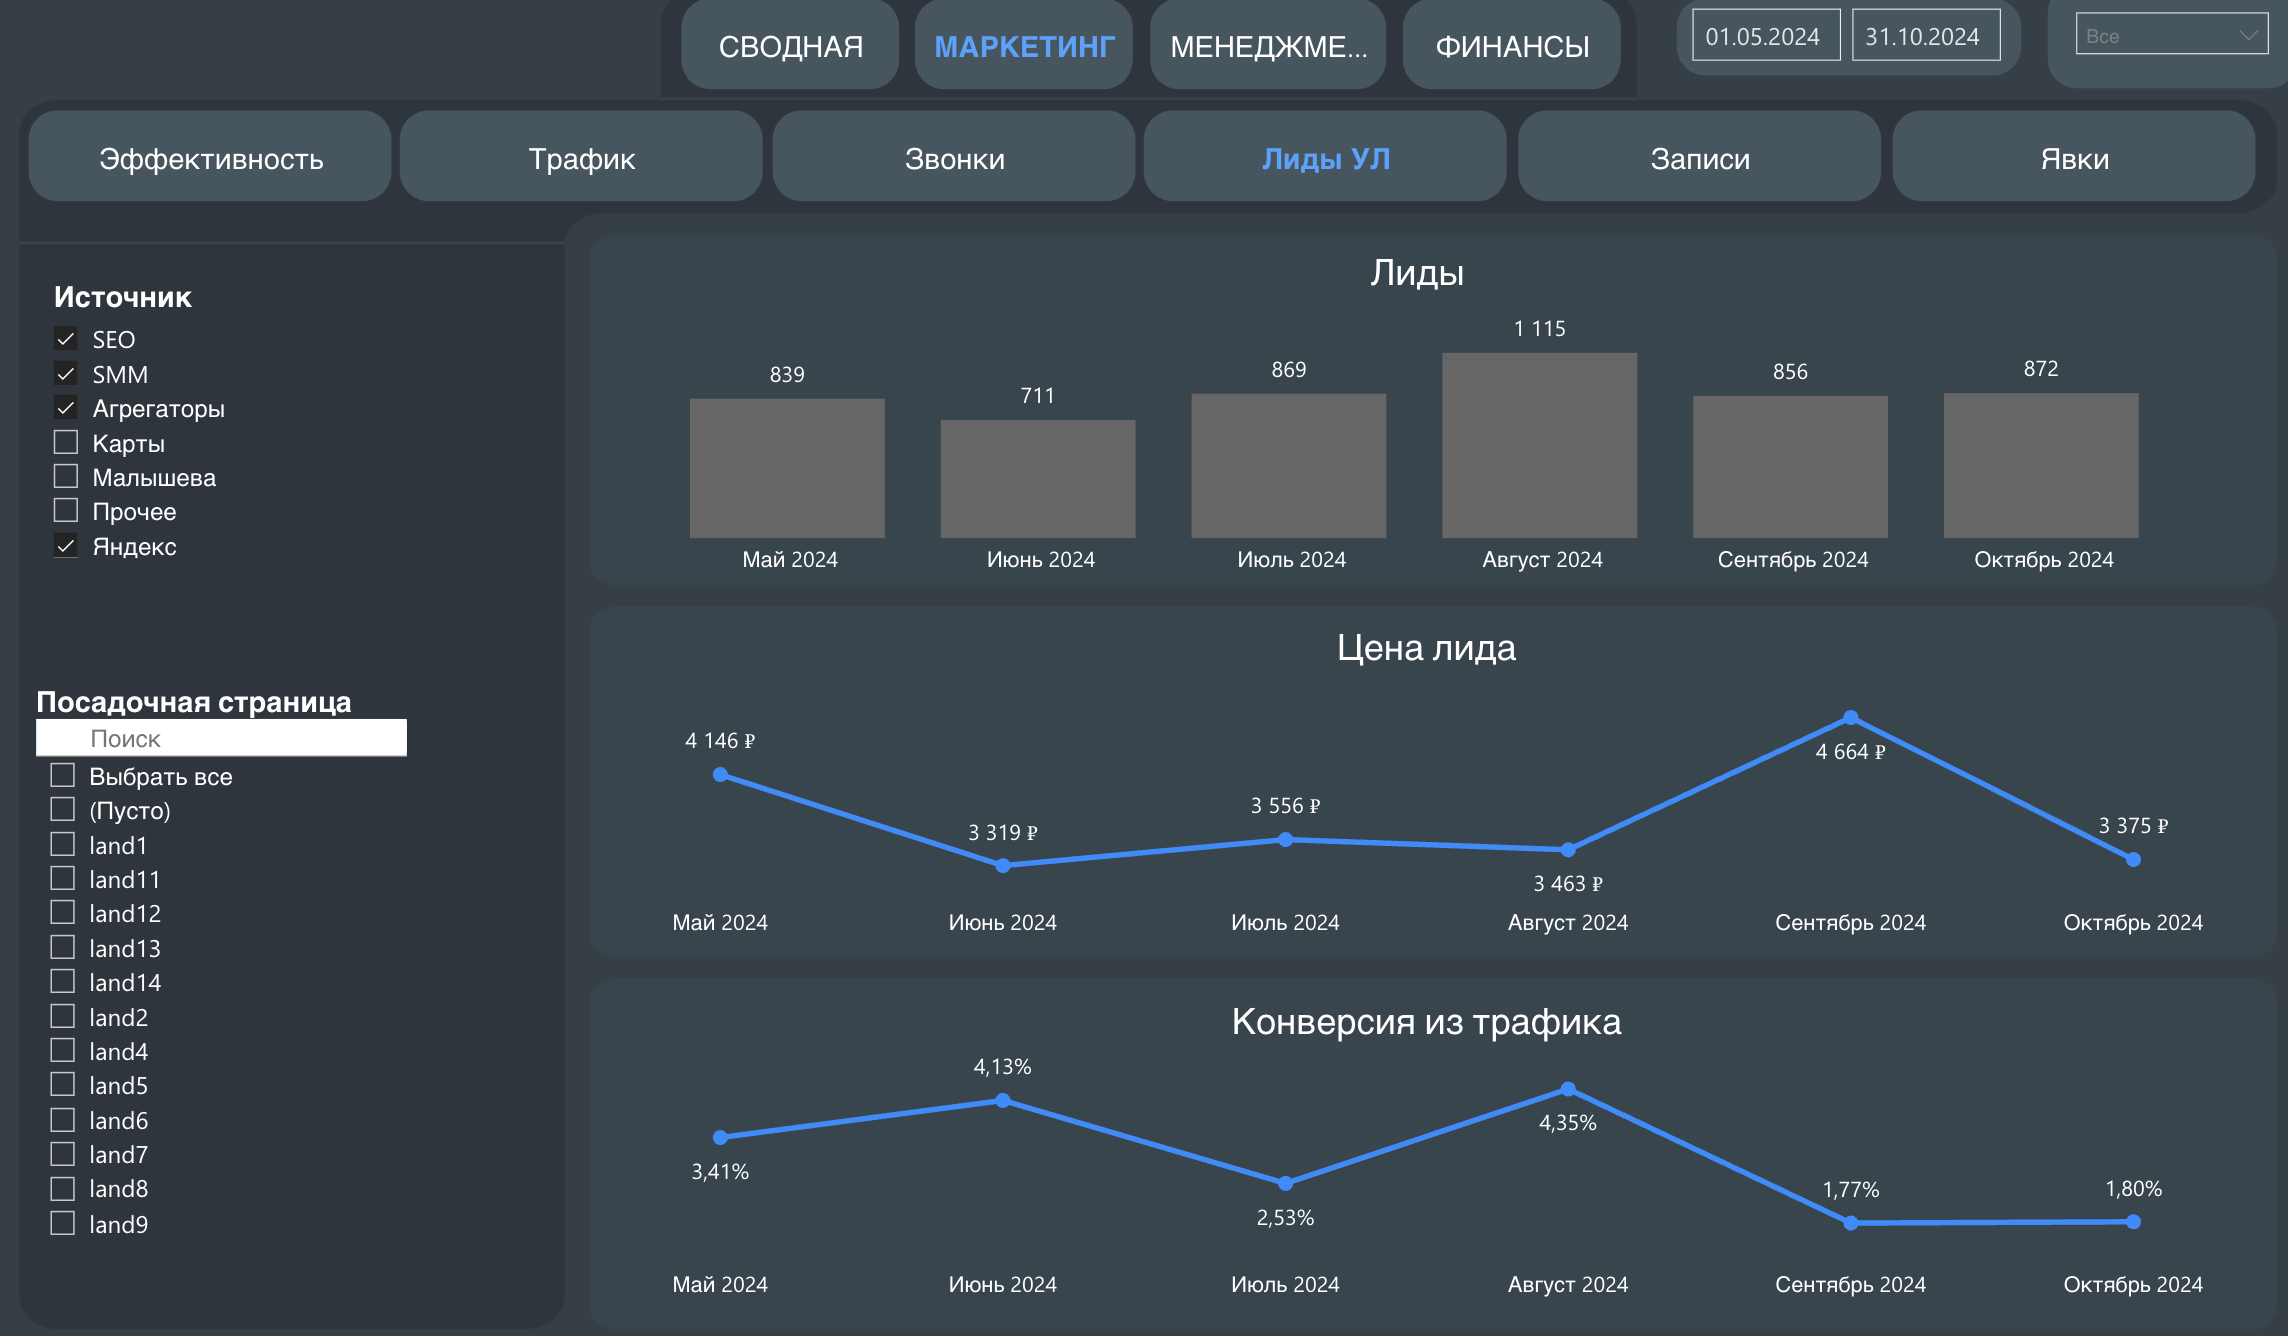Expand the Все dropdown
The image size is (2288, 1336).
coord(2171,36)
